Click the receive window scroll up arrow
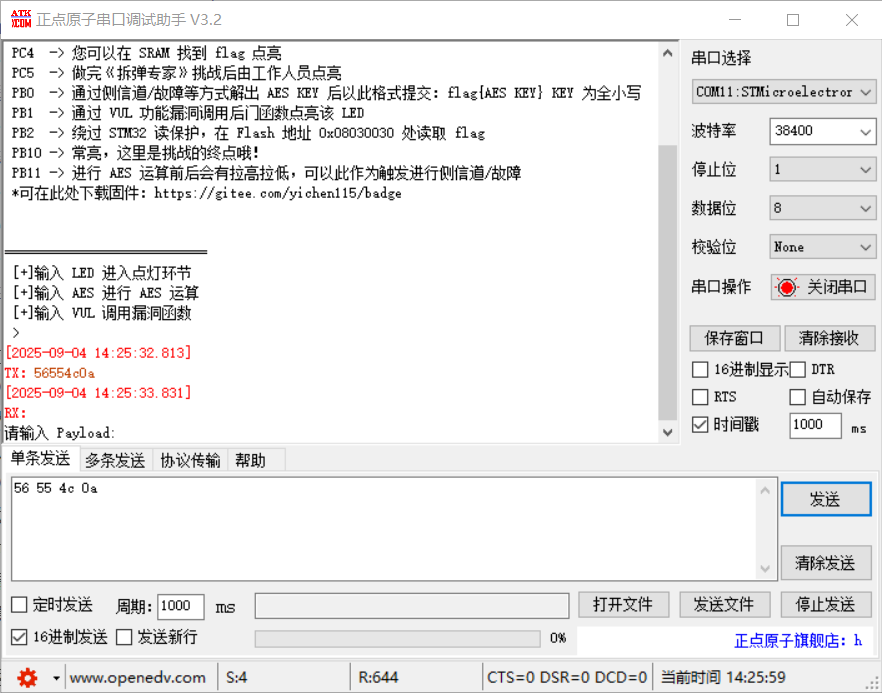 click(x=668, y=53)
